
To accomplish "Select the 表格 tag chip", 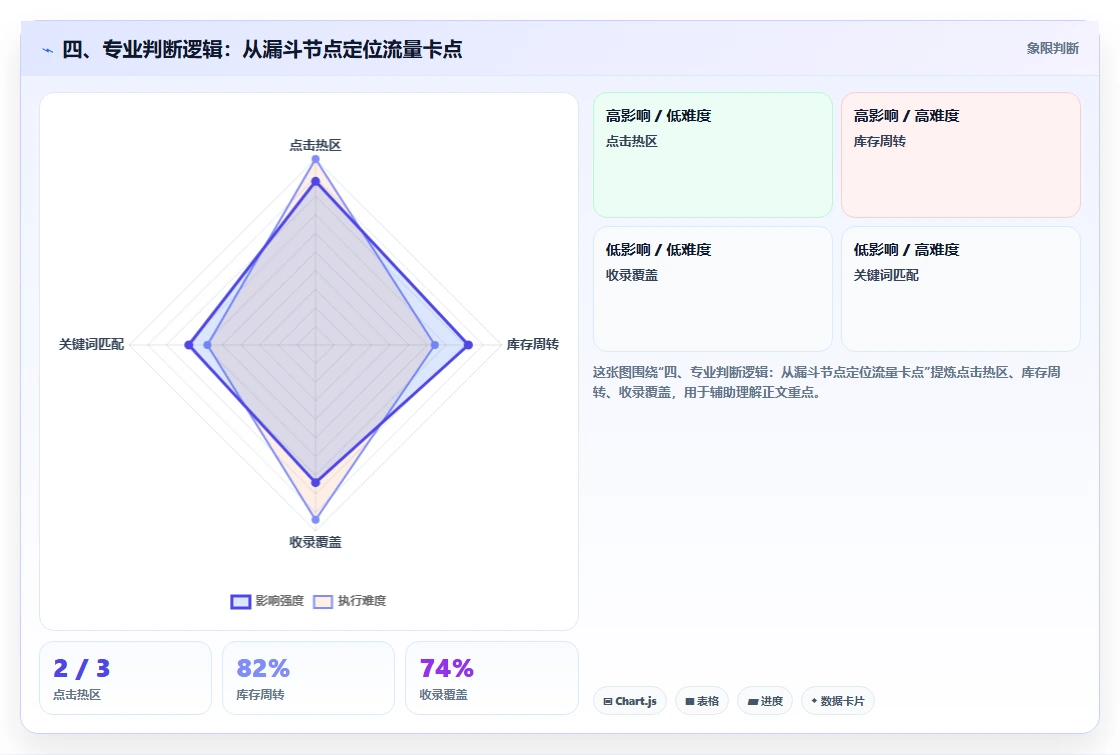I will pos(702,701).
